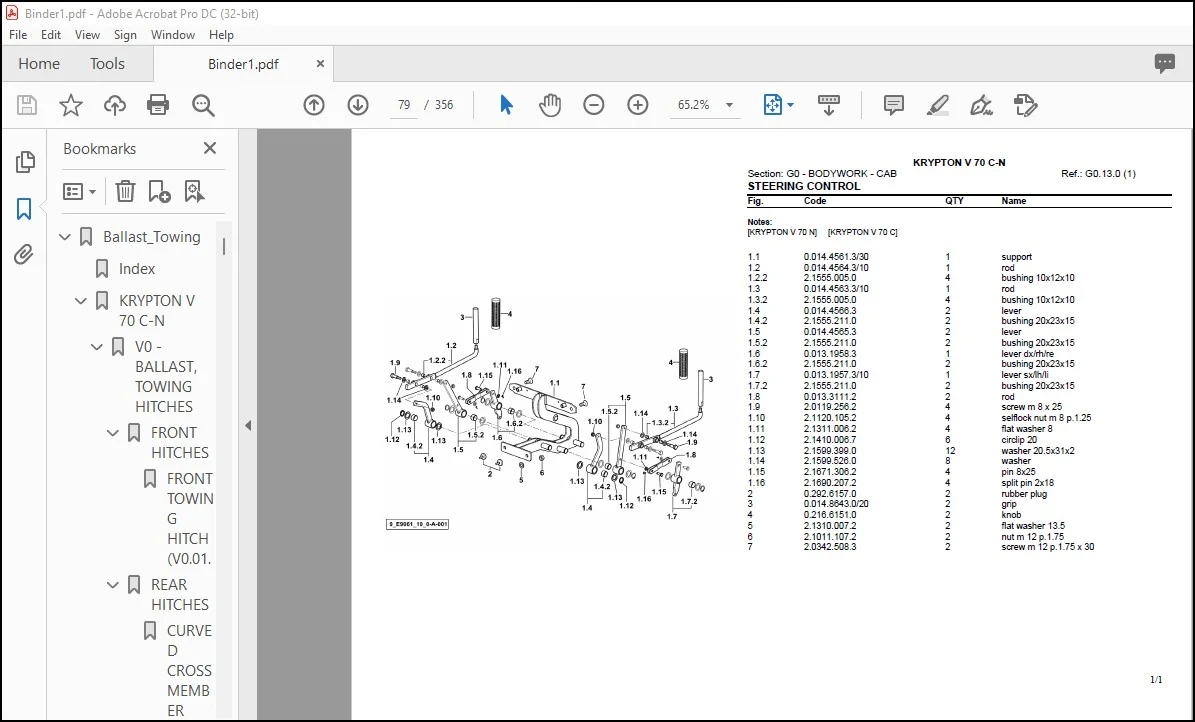
Task: Collapse the REAR HITCHES bookmark
Action: pos(113,585)
